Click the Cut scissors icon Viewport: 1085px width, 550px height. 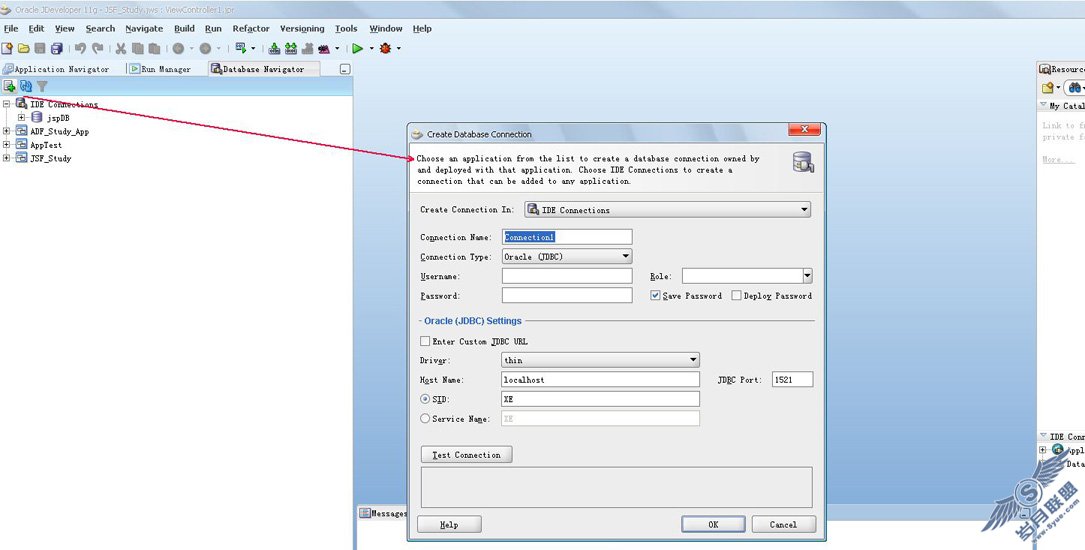[x=121, y=48]
